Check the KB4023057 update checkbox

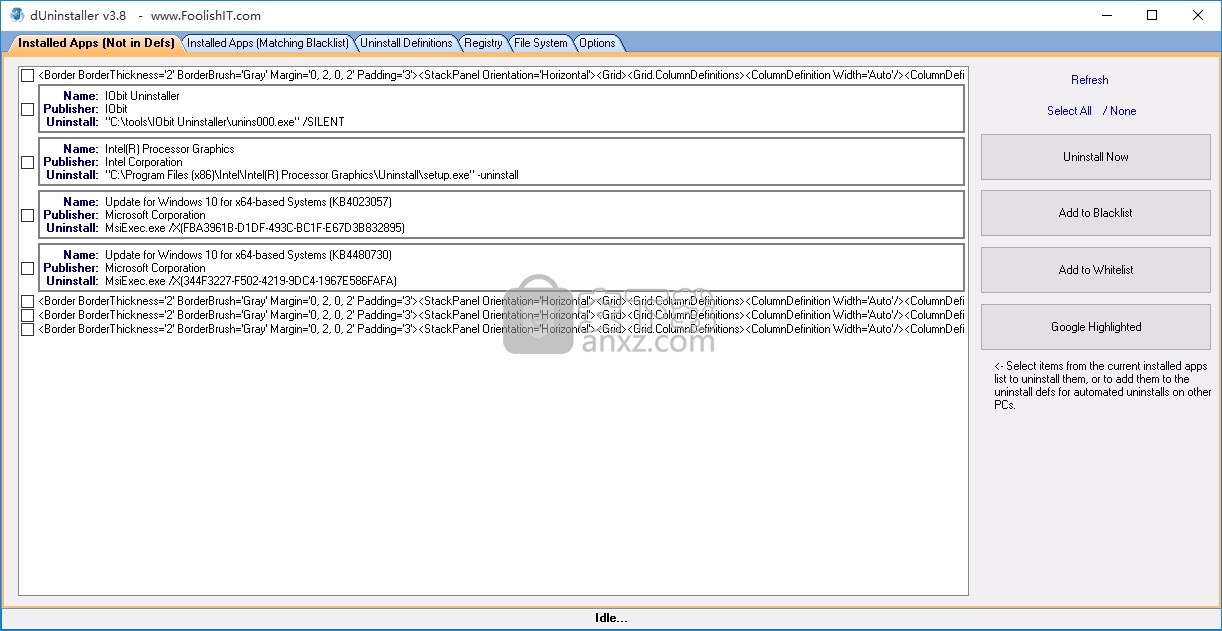point(28,215)
